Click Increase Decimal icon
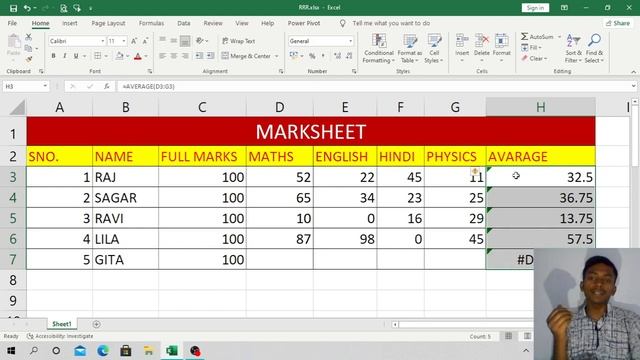This screenshot has height=360, width=640. point(337,56)
